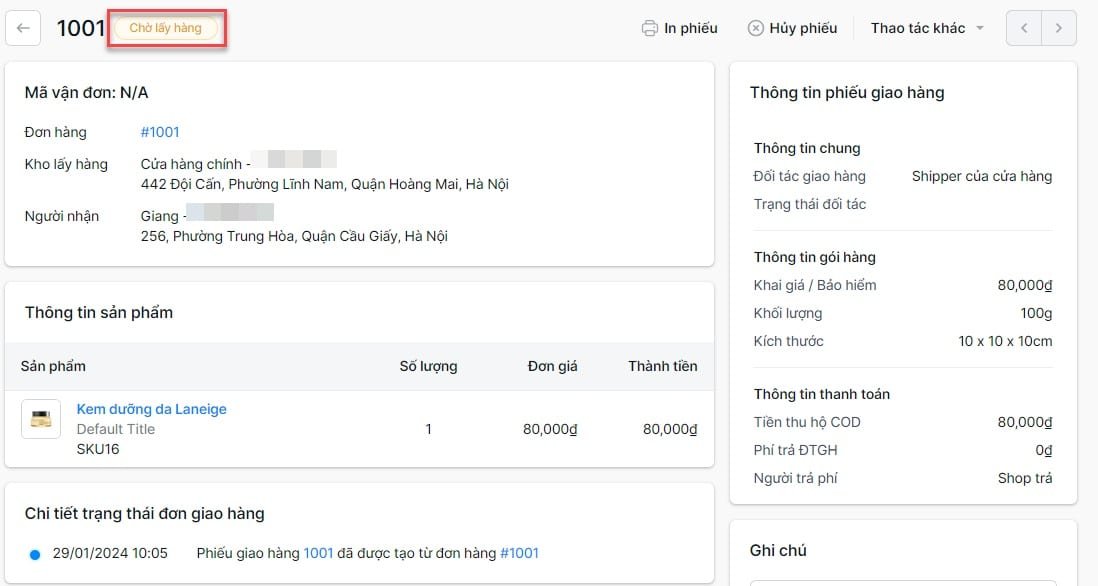
Task: Click the Thông tin phiếu giao hàng heading
Action: 847,92
